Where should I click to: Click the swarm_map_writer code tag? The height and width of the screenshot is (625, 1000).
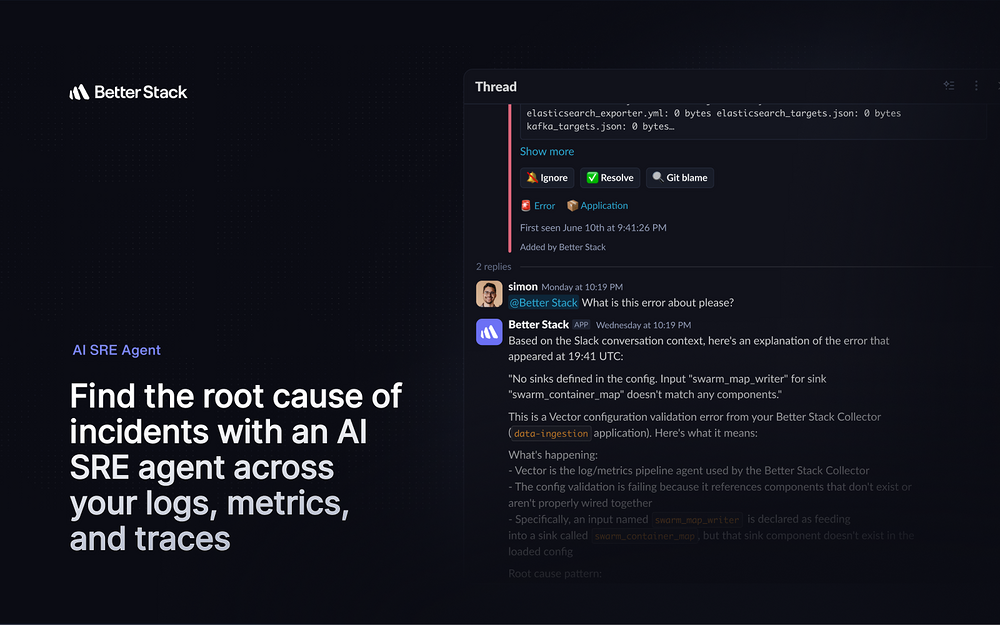point(697,520)
